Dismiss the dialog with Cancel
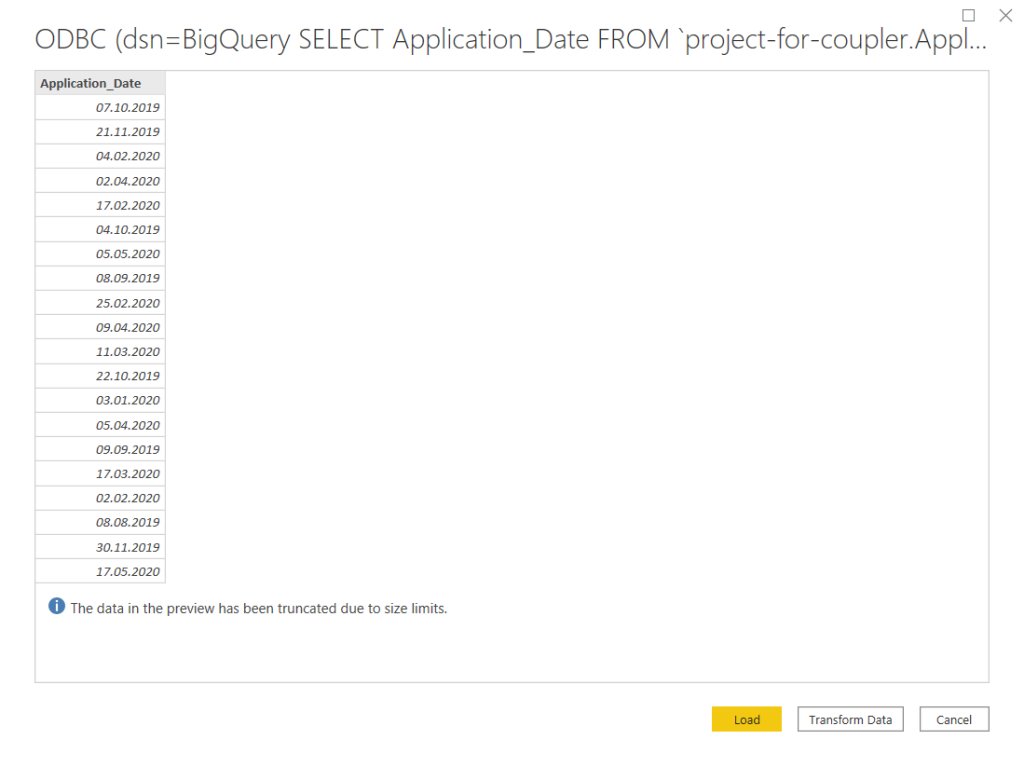The height and width of the screenshot is (767, 1024). (x=953, y=719)
